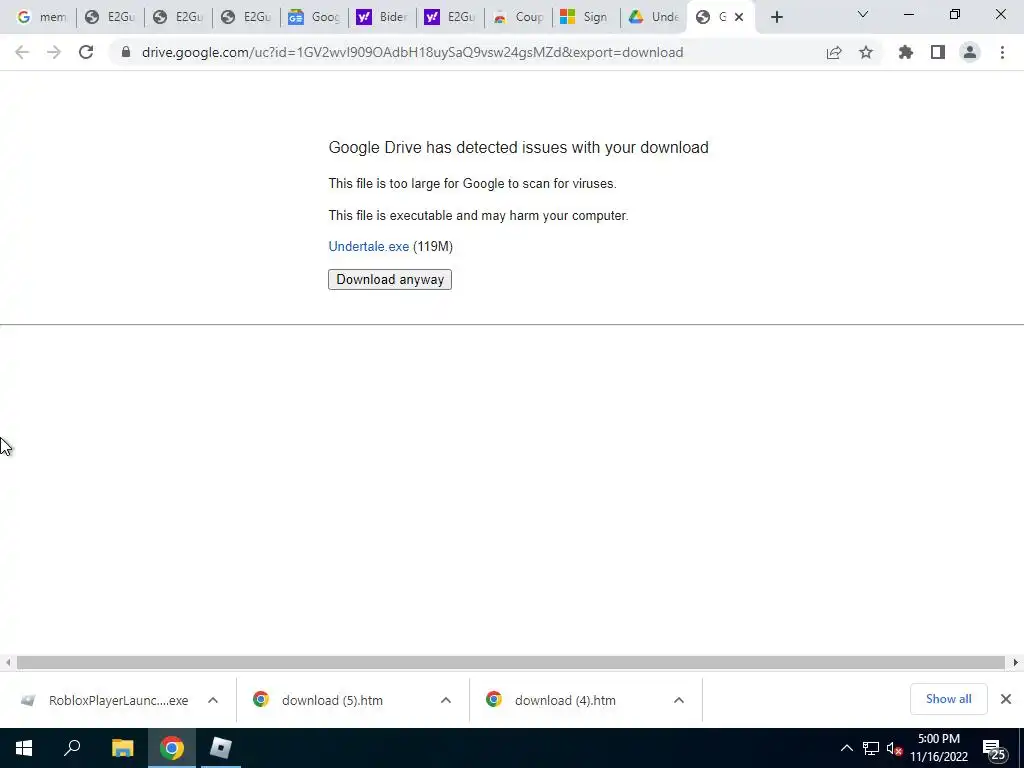Viewport: 1024px width, 768px height.
Task: Open Windows taskbar search
Action: [72, 748]
